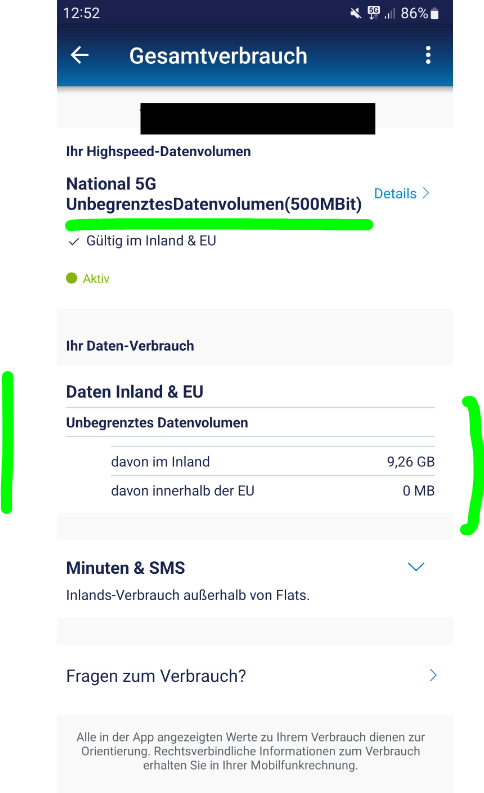
Task: Tap the clock time in status bar
Action: tap(81, 13)
